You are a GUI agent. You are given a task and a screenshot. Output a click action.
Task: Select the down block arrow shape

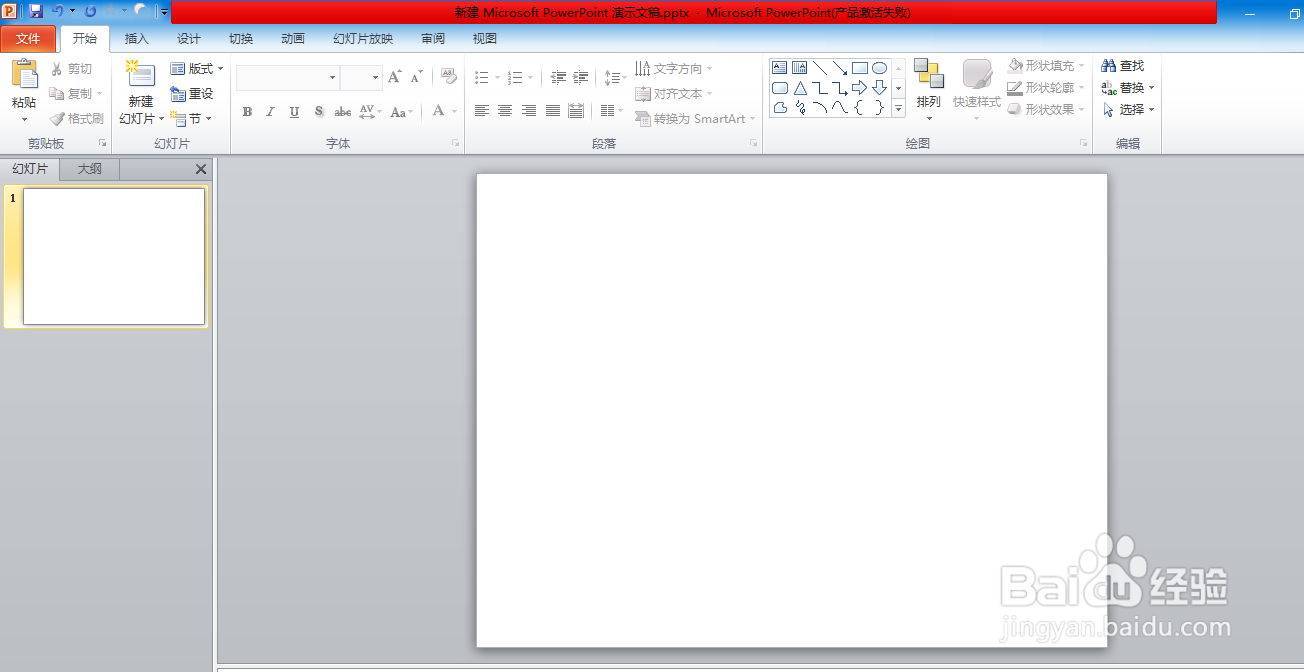pos(880,88)
